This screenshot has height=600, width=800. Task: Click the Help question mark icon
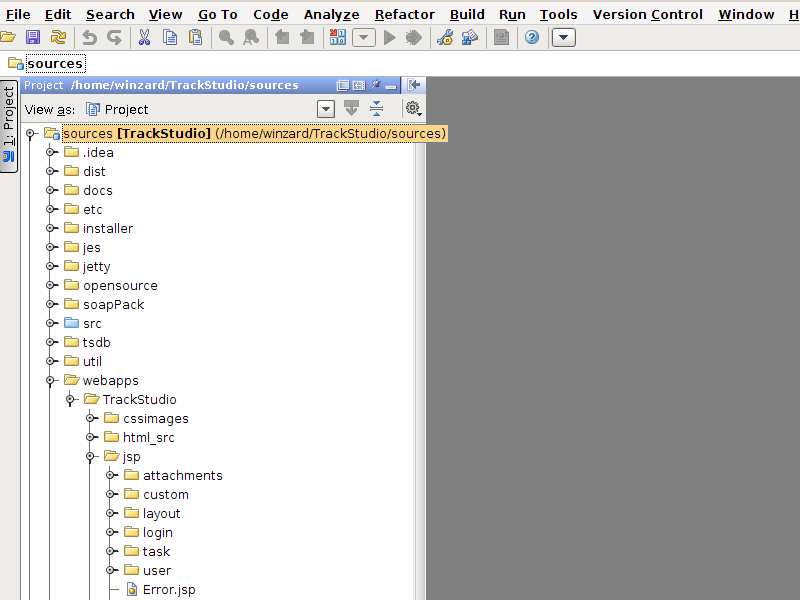point(532,37)
